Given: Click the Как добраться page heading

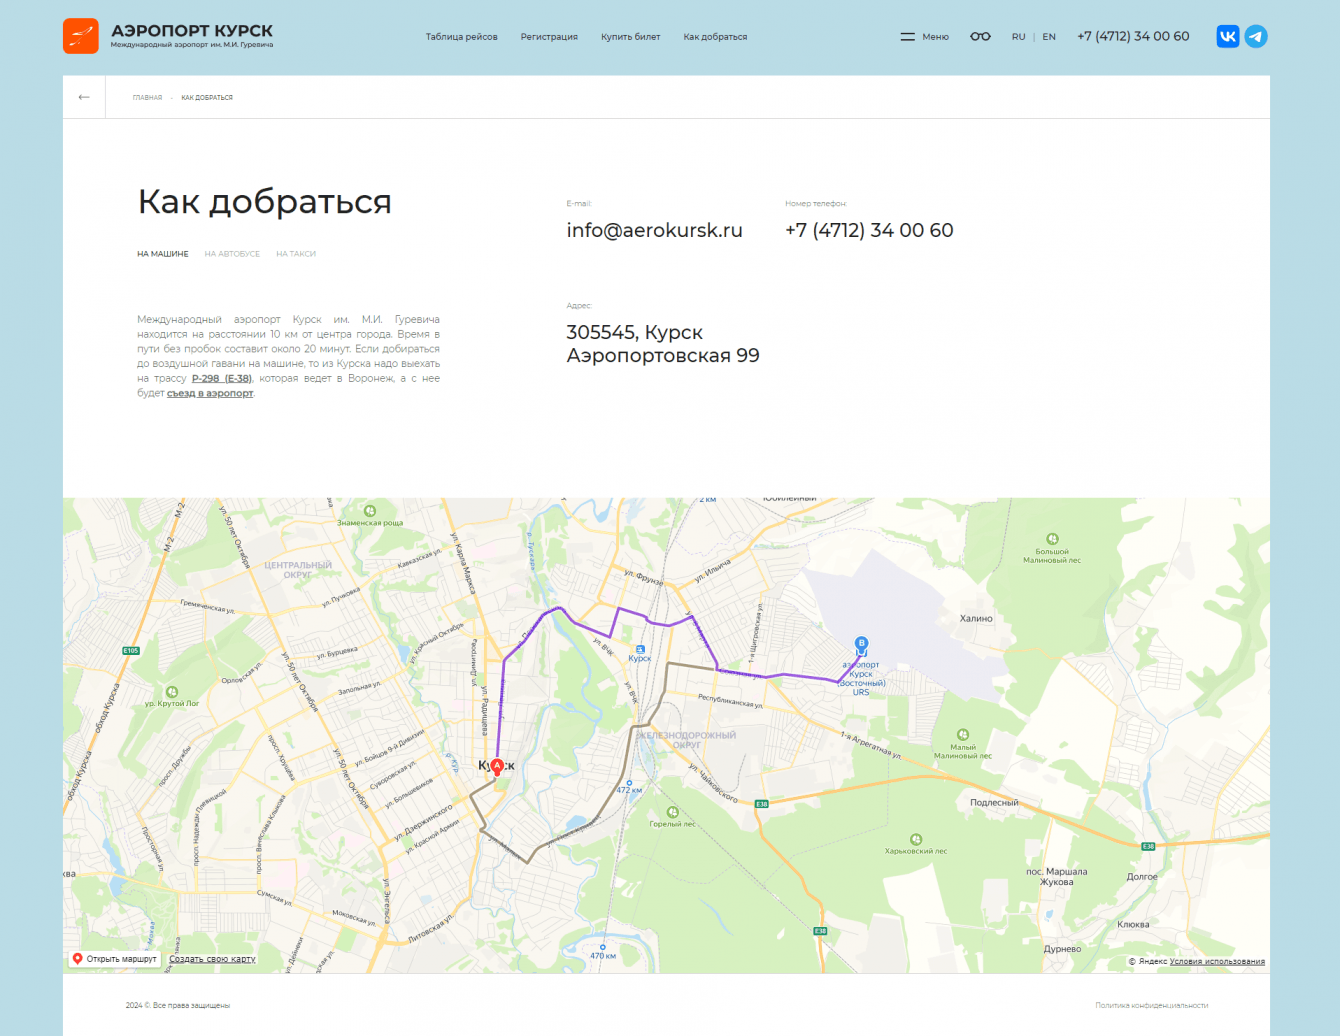Looking at the screenshot, I should 264,201.
